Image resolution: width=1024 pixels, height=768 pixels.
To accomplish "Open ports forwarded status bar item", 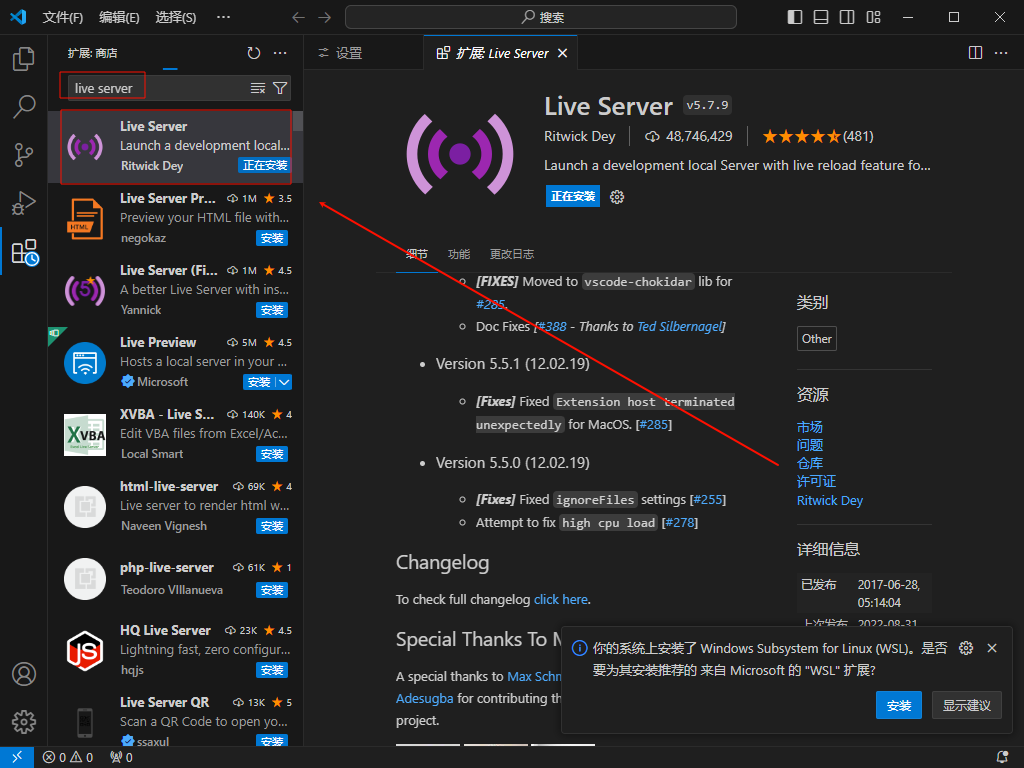I will click(121, 757).
